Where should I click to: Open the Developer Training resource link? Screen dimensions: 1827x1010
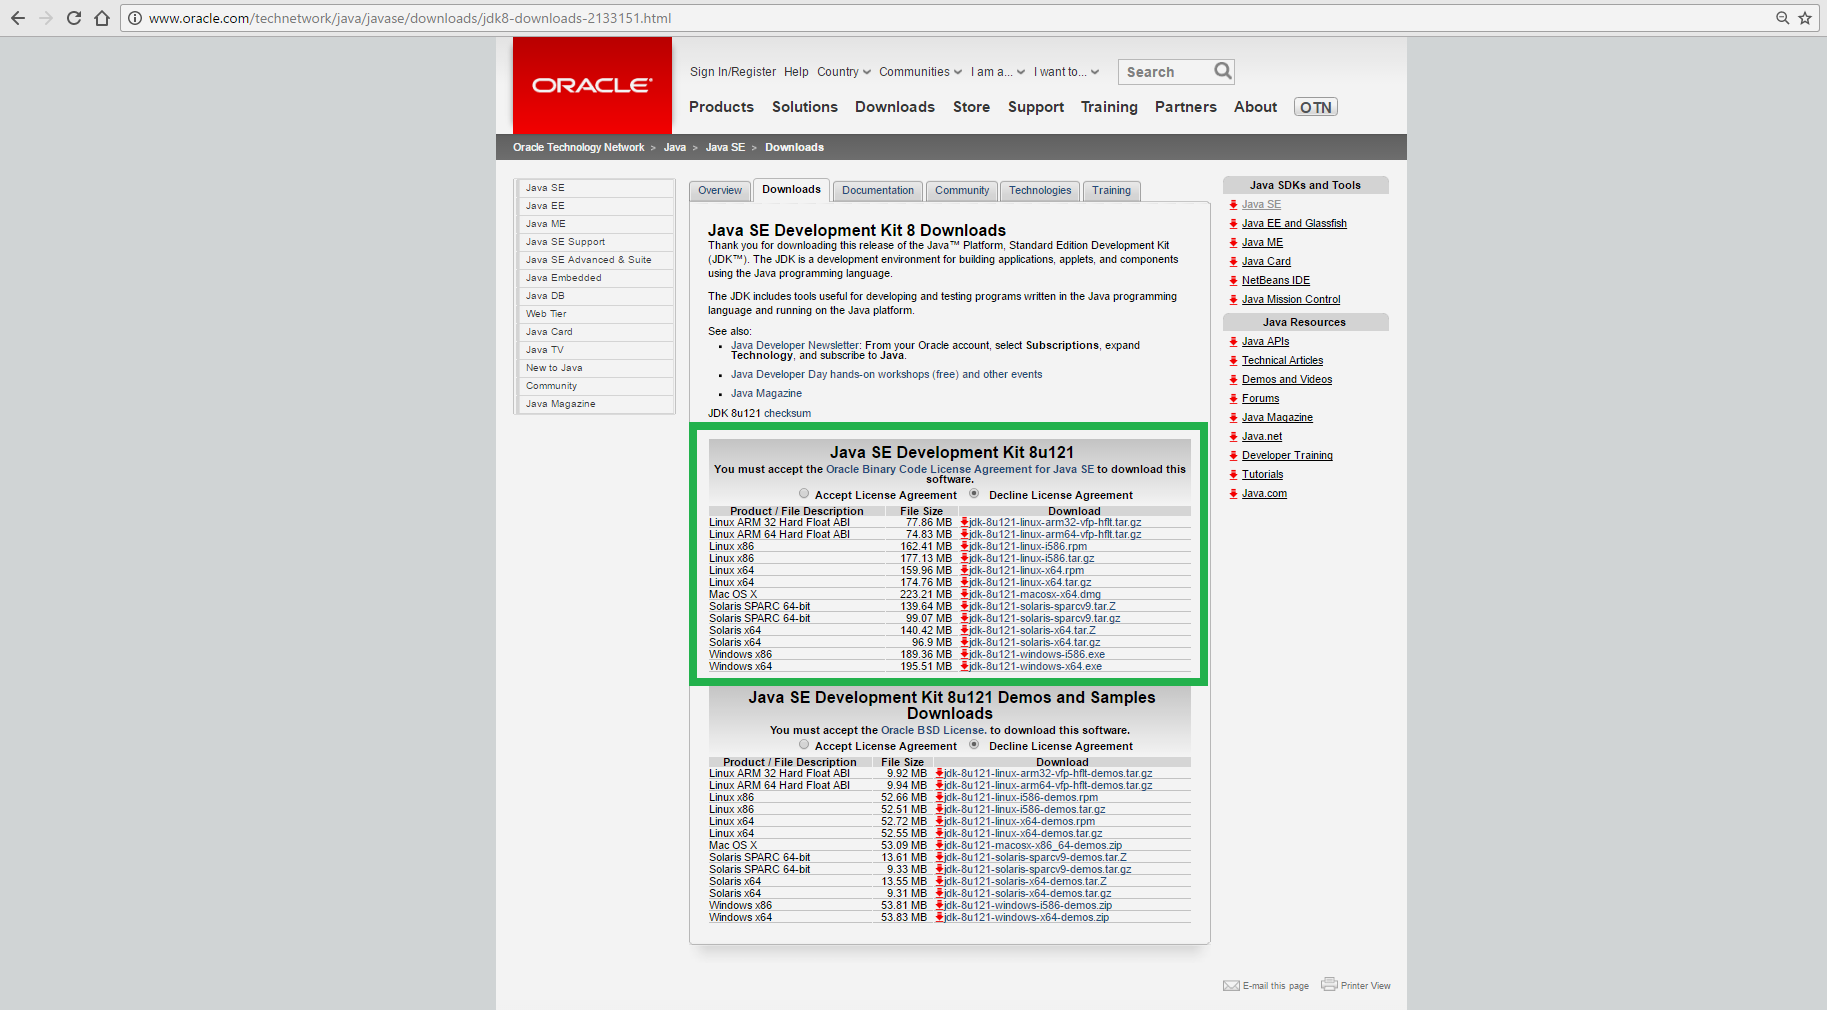coord(1287,456)
